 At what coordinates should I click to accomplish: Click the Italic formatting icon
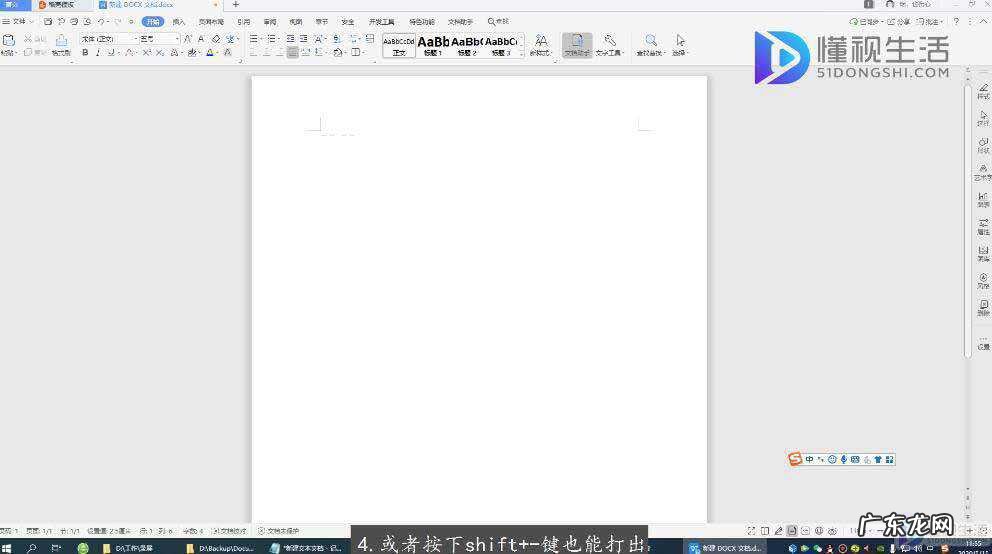[97, 52]
